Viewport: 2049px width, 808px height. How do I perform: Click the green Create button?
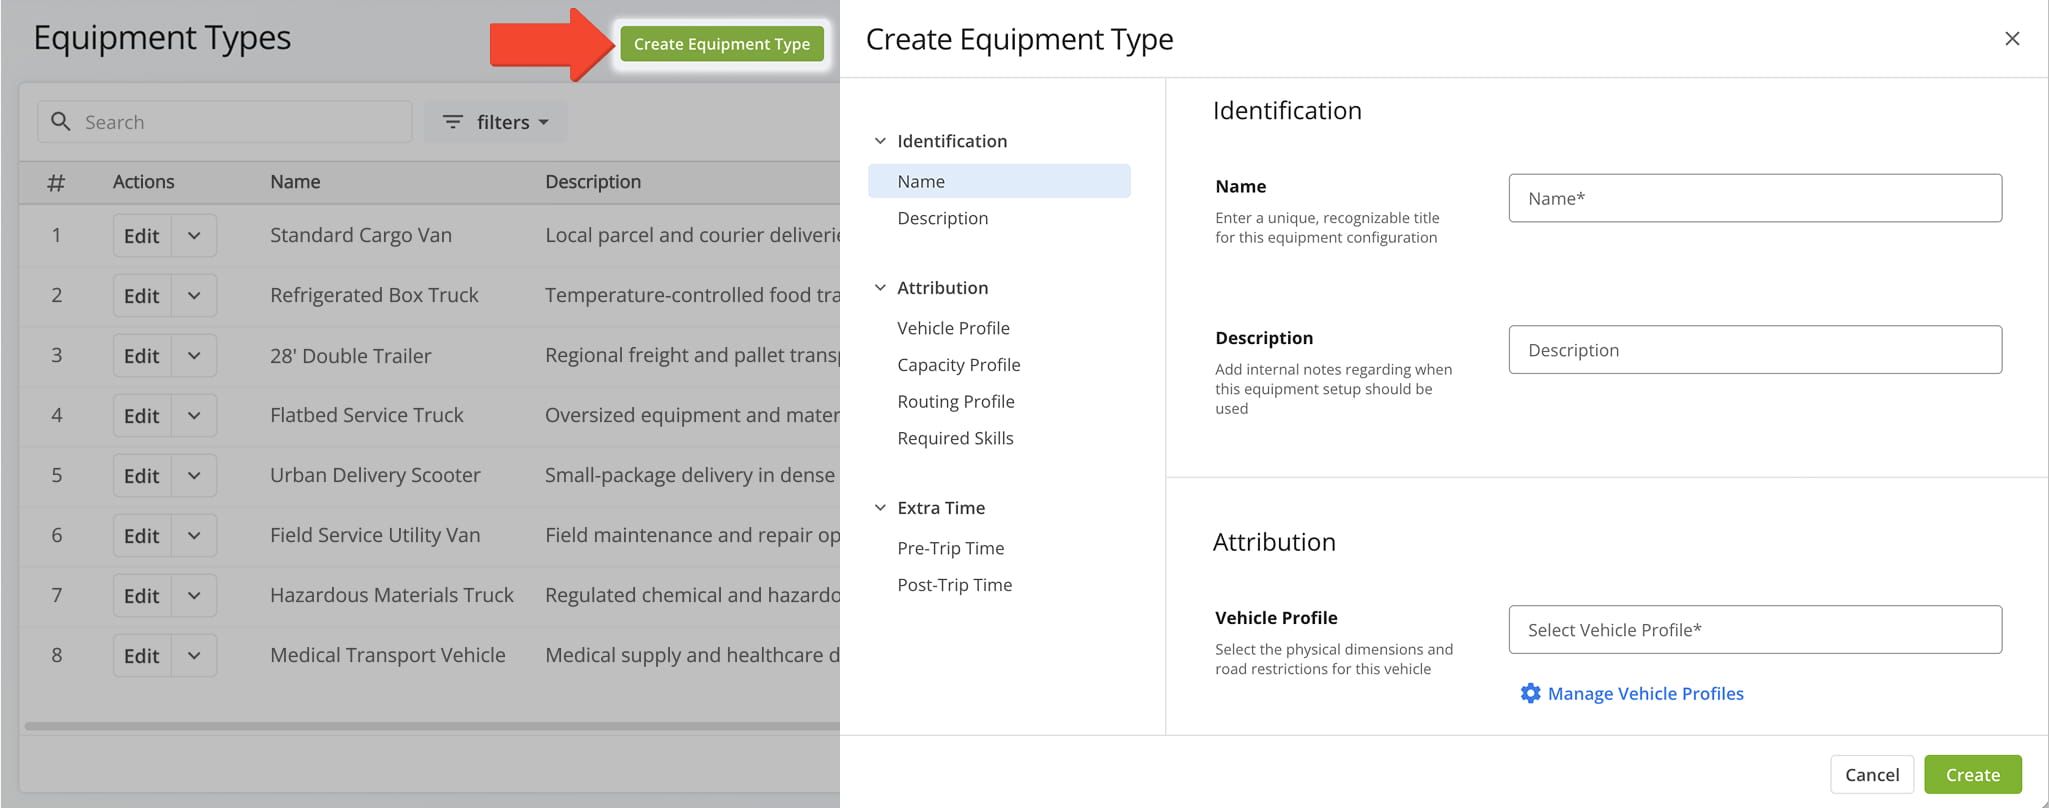[x=1972, y=775]
